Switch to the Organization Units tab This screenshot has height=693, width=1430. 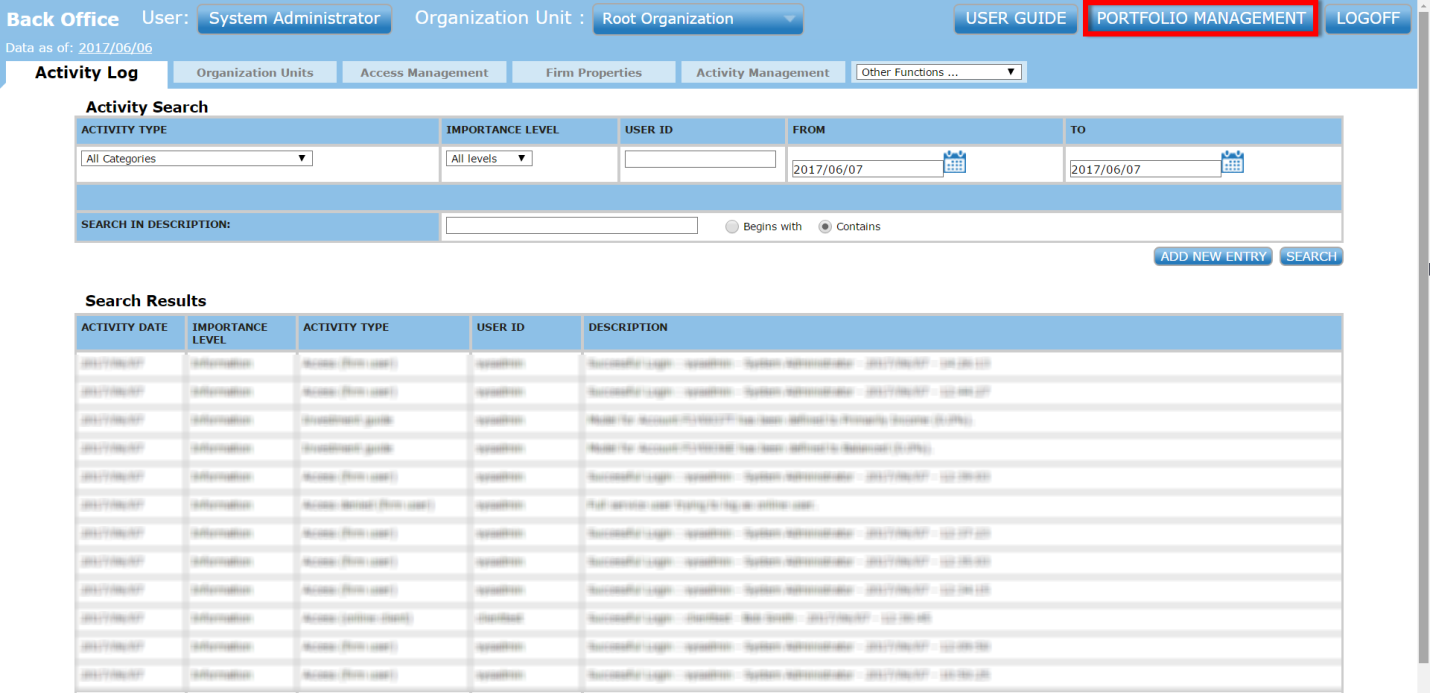[254, 71]
